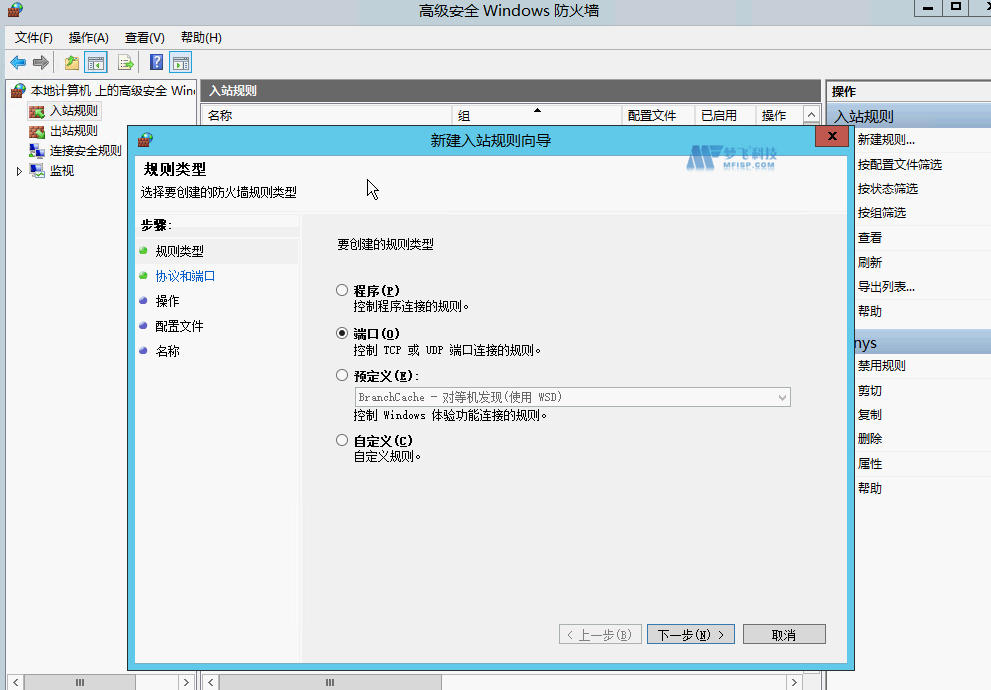Toggle the console tree pane icon
The width and height of the screenshot is (991, 690).
coord(96,62)
